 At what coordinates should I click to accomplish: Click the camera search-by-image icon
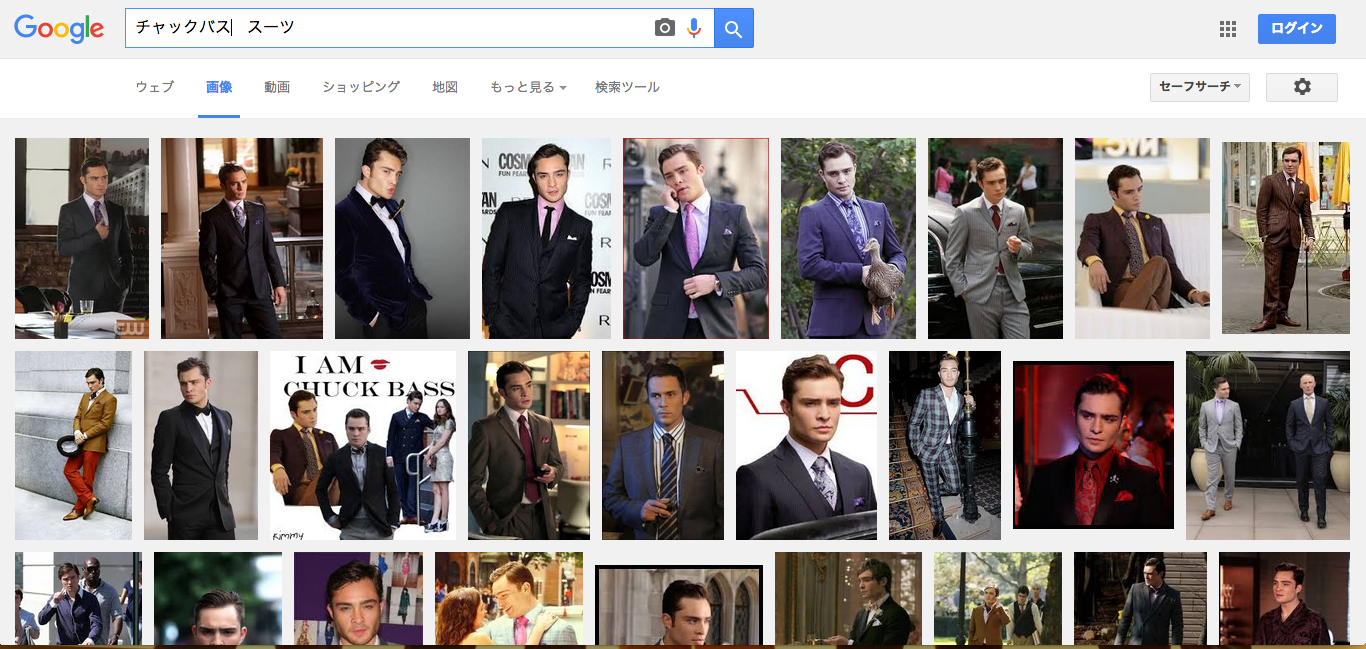click(665, 28)
